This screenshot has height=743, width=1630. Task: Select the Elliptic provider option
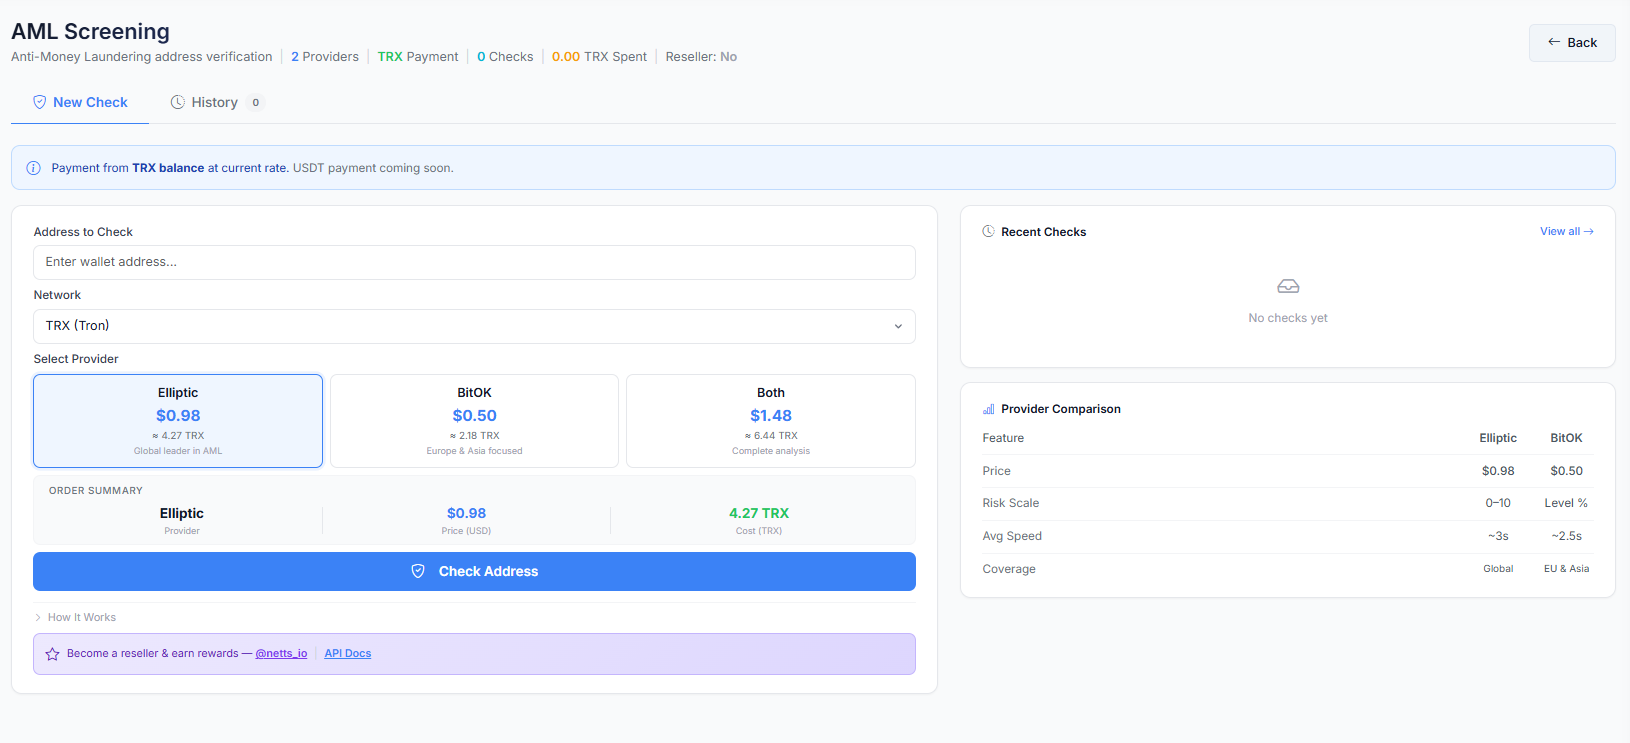[178, 421]
